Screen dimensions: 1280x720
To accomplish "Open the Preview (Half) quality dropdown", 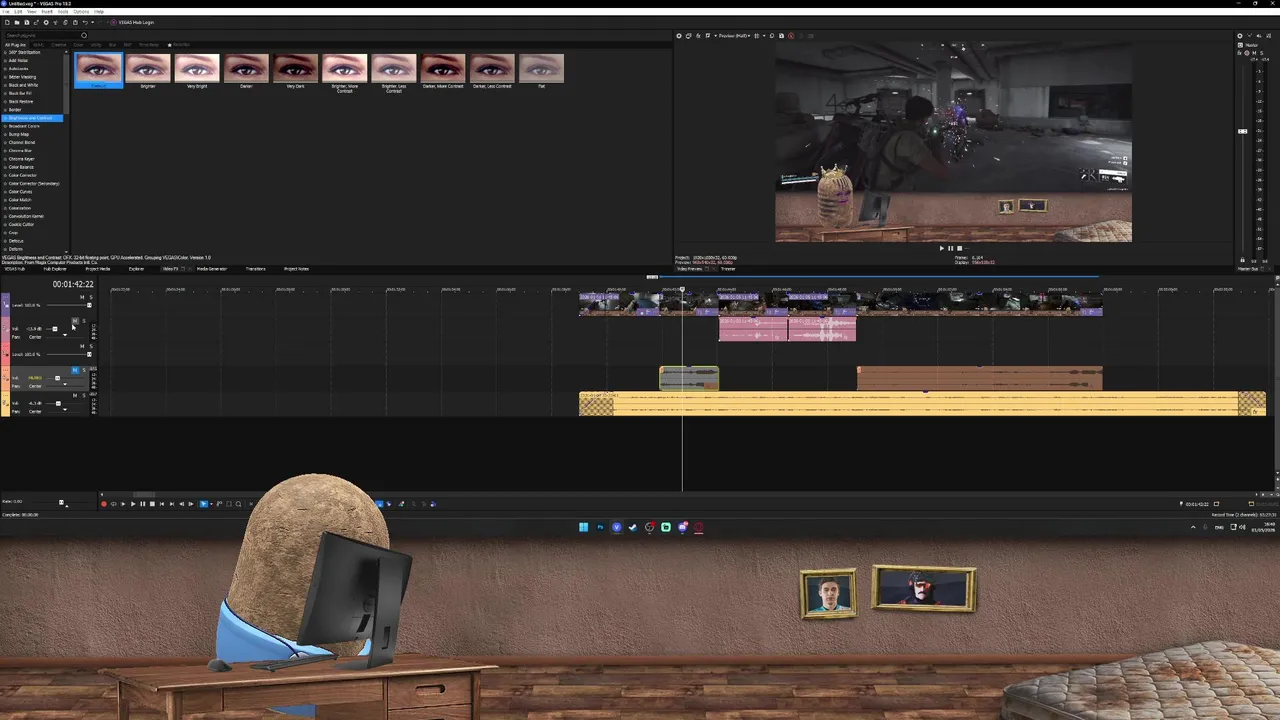I will [734, 36].
